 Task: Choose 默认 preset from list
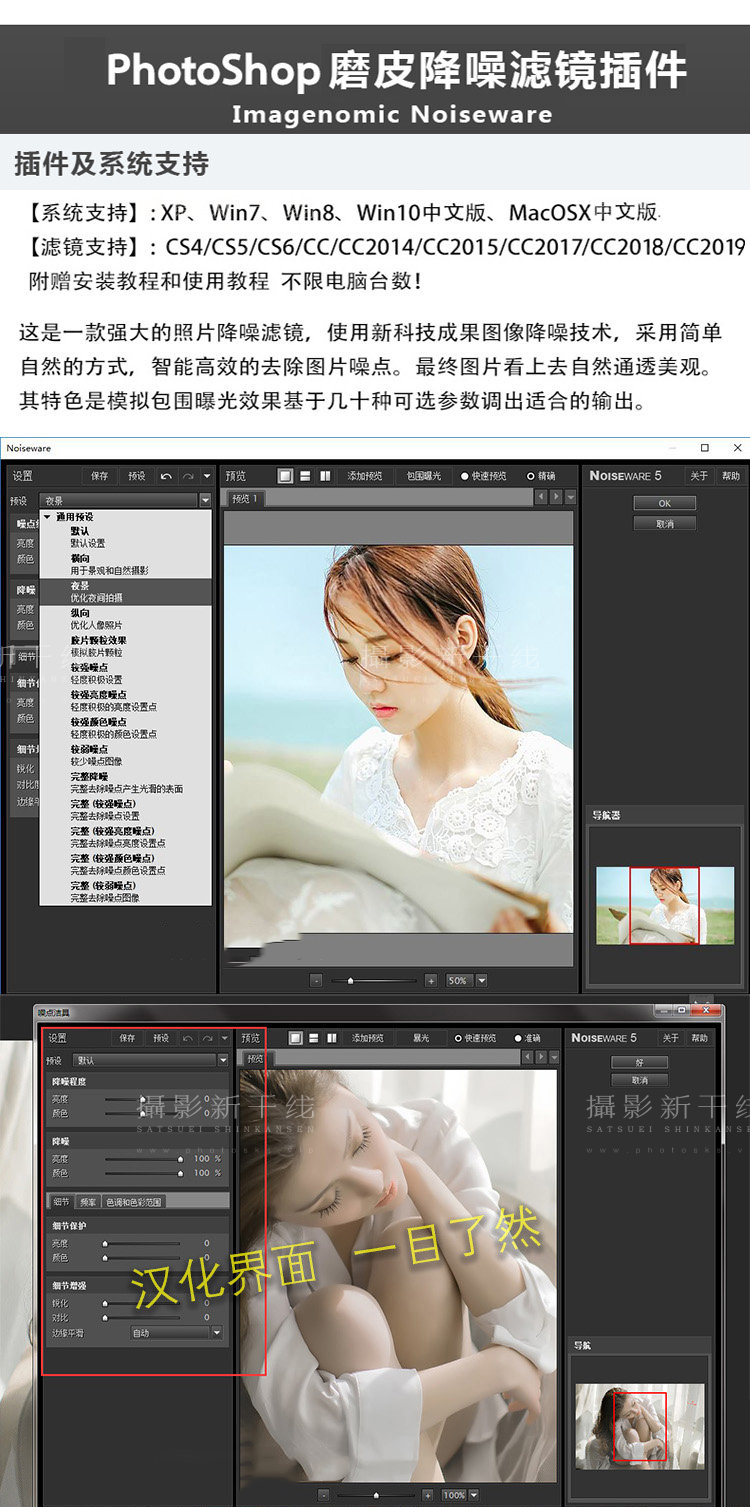125,537
